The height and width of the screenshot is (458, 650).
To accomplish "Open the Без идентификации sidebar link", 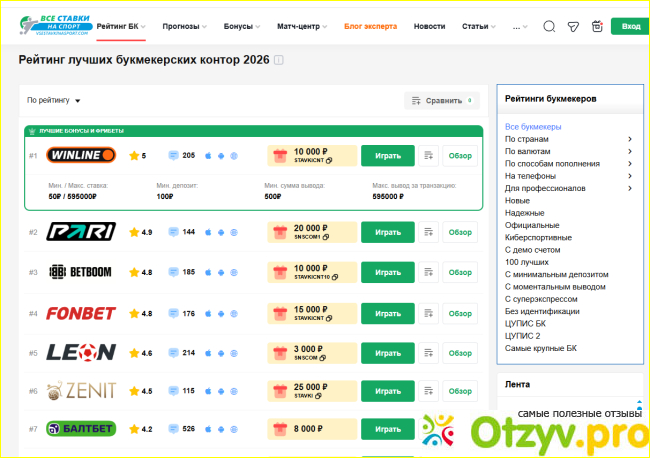I will tap(542, 311).
